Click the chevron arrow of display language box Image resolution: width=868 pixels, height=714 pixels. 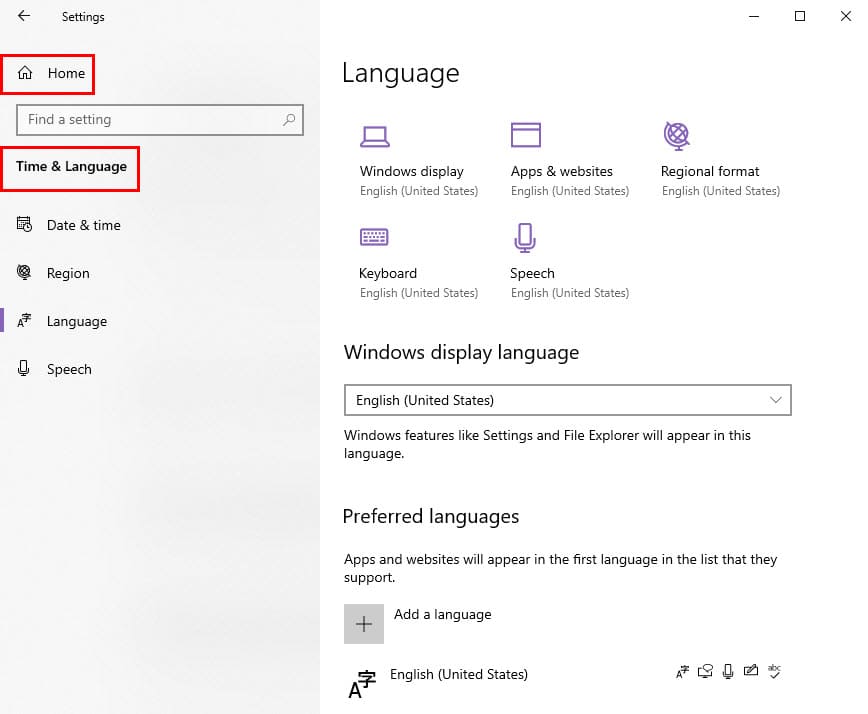coord(776,400)
